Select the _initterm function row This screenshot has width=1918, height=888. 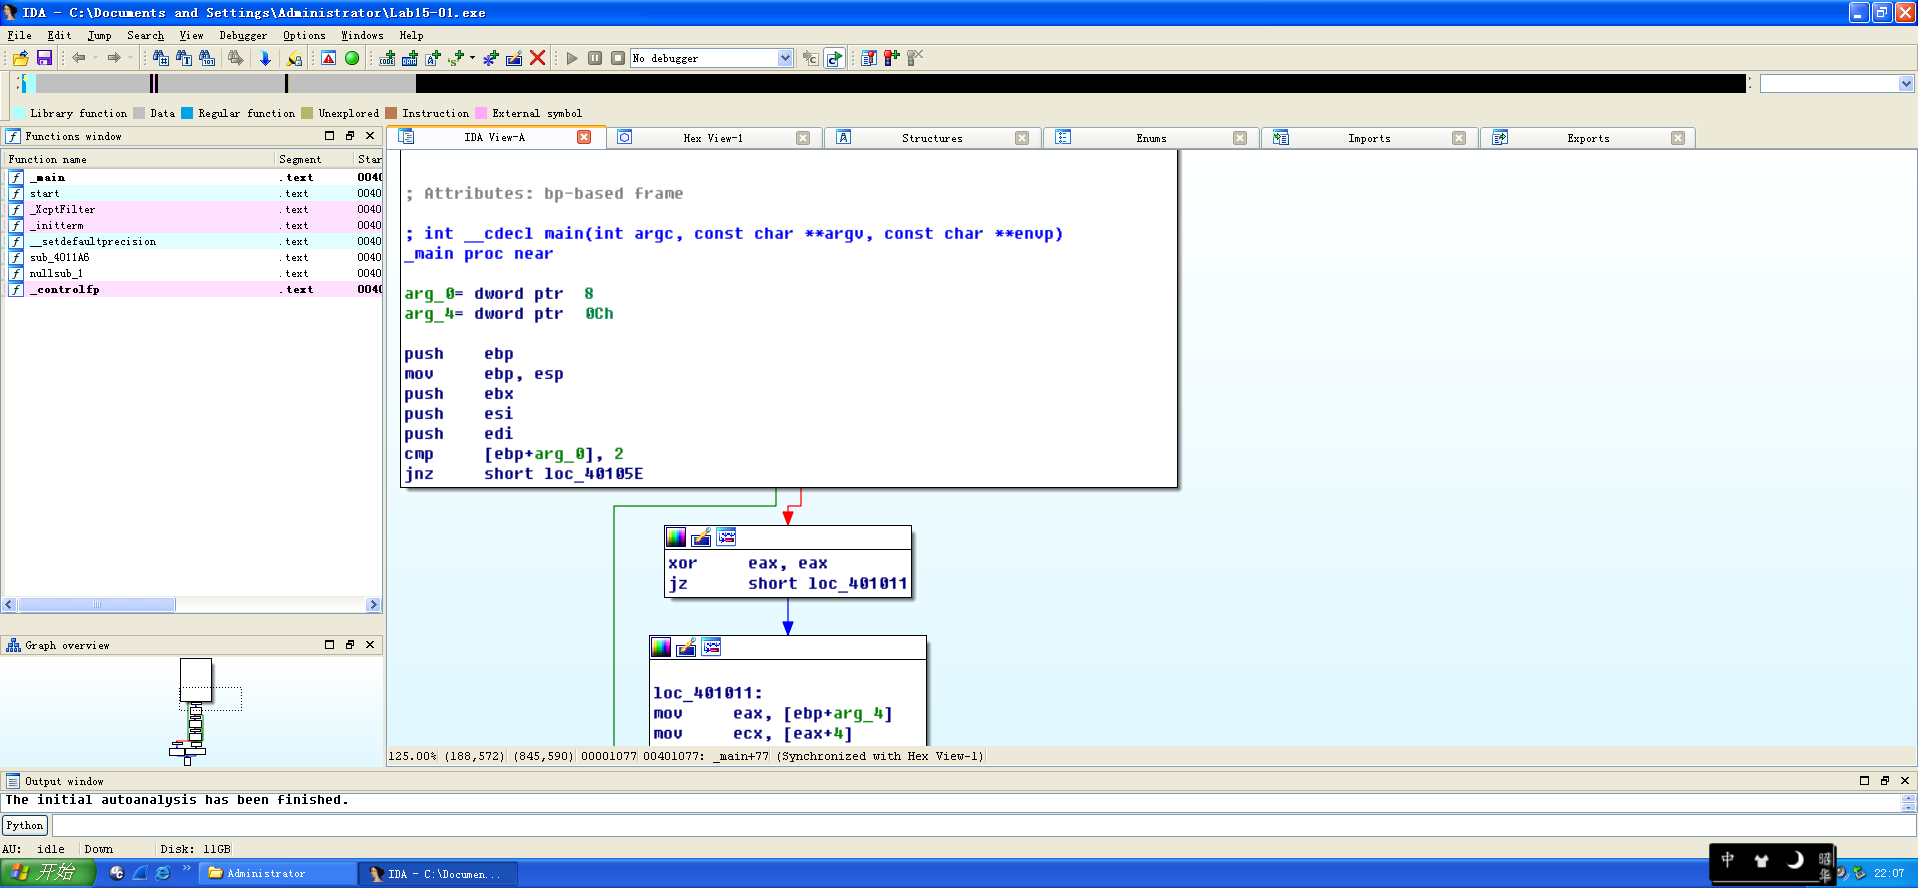[x=193, y=225]
